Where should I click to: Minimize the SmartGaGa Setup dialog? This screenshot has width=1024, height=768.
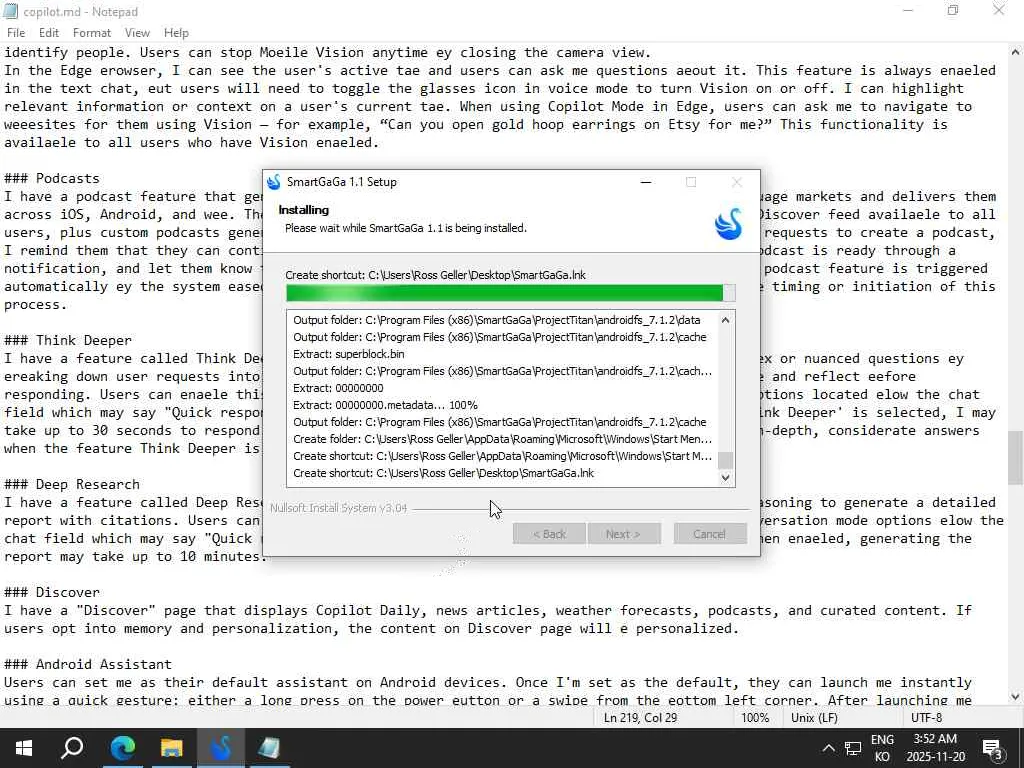point(646,182)
